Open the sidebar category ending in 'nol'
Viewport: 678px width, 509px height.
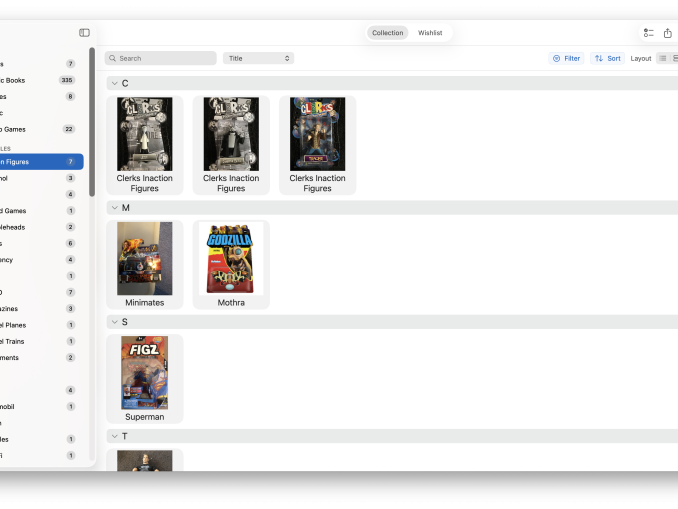38,178
